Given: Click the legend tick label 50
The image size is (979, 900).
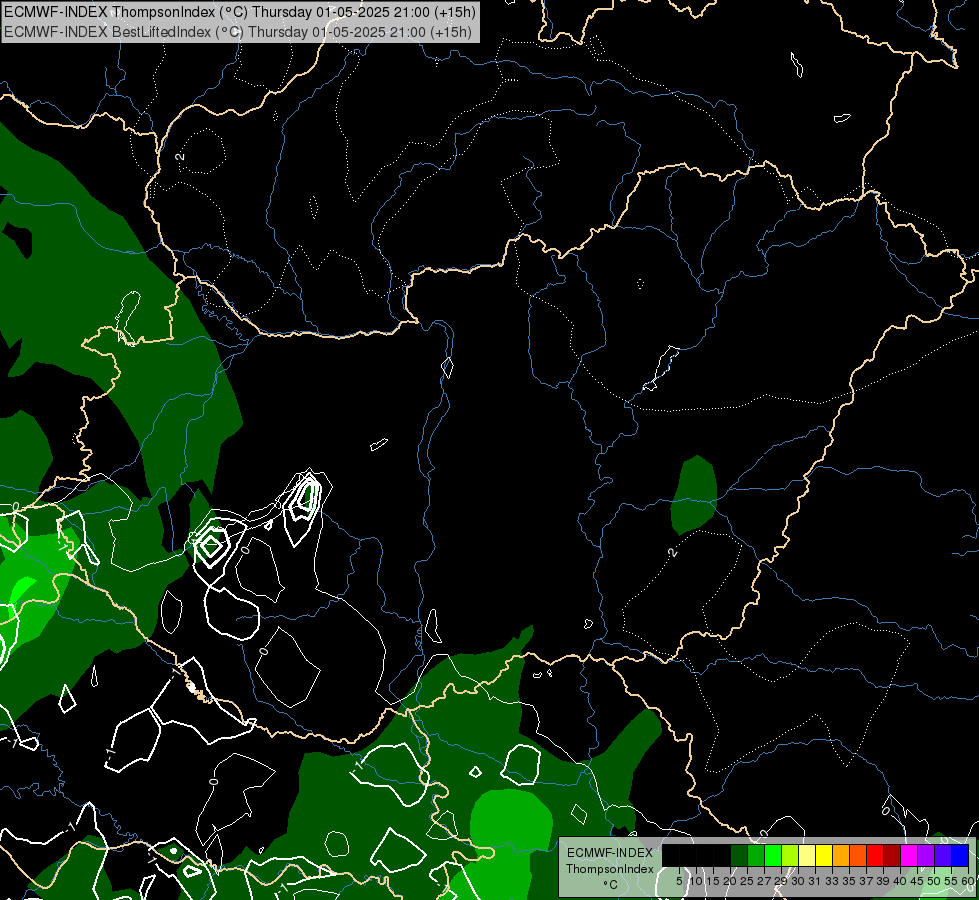Looking at the screenshot, I should [x=934, y=881].
